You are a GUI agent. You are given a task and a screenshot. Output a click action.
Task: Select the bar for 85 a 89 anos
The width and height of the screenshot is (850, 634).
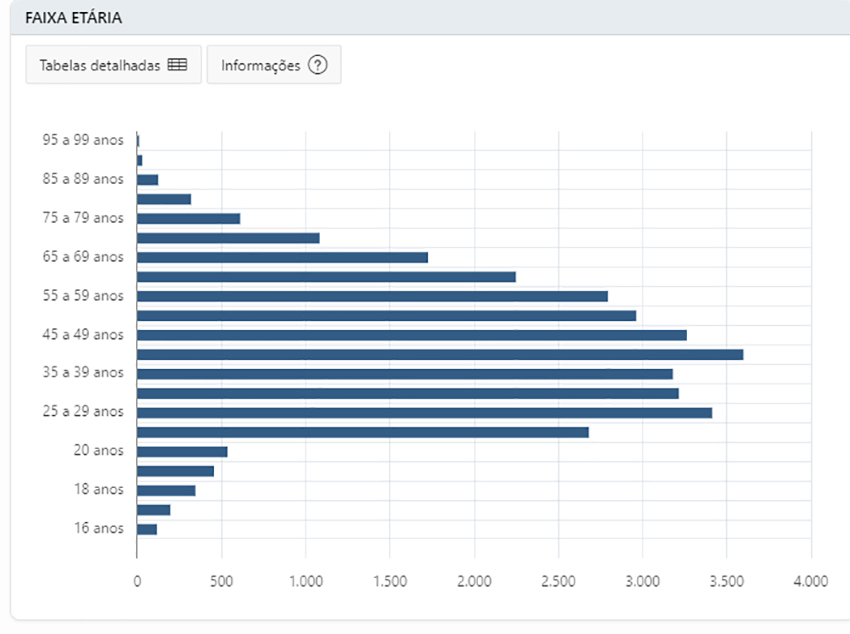147,180
